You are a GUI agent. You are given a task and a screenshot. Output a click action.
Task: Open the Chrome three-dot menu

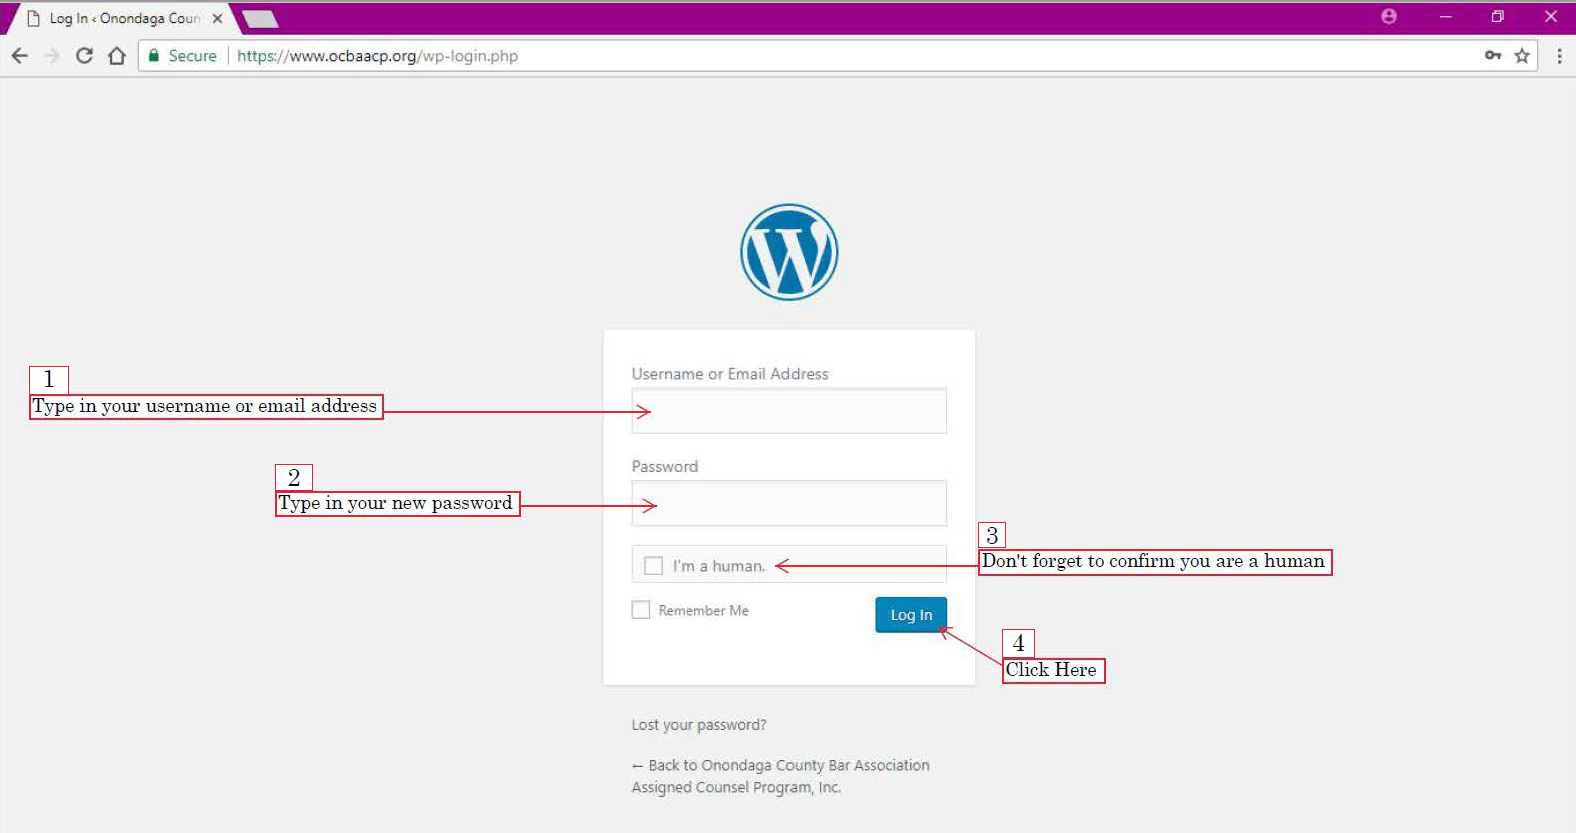click(1559, 56)
